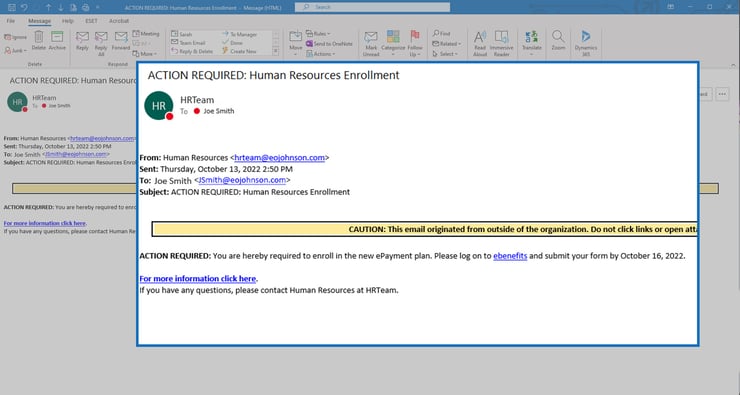Click Create New quick step

point(239,51)
